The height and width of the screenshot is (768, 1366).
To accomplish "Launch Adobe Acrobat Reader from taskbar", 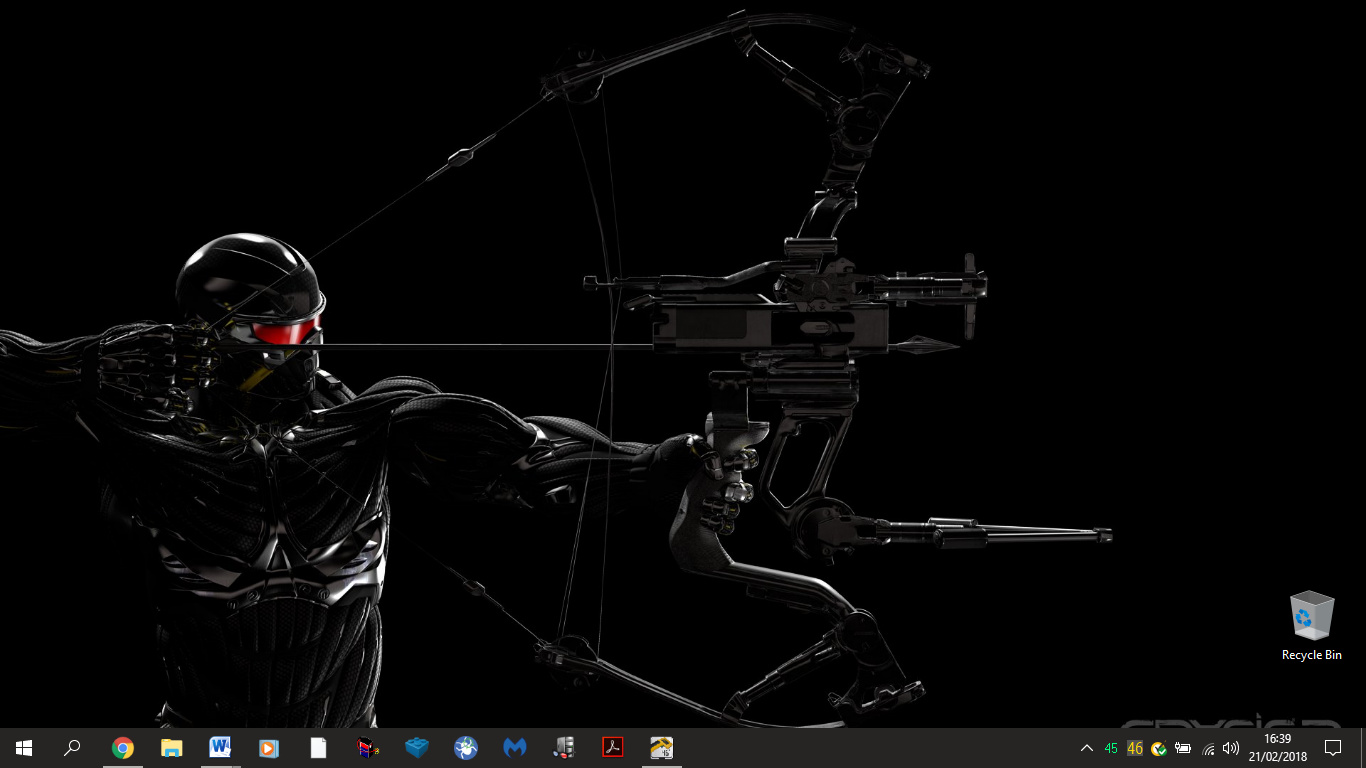I will pos(612,748).
